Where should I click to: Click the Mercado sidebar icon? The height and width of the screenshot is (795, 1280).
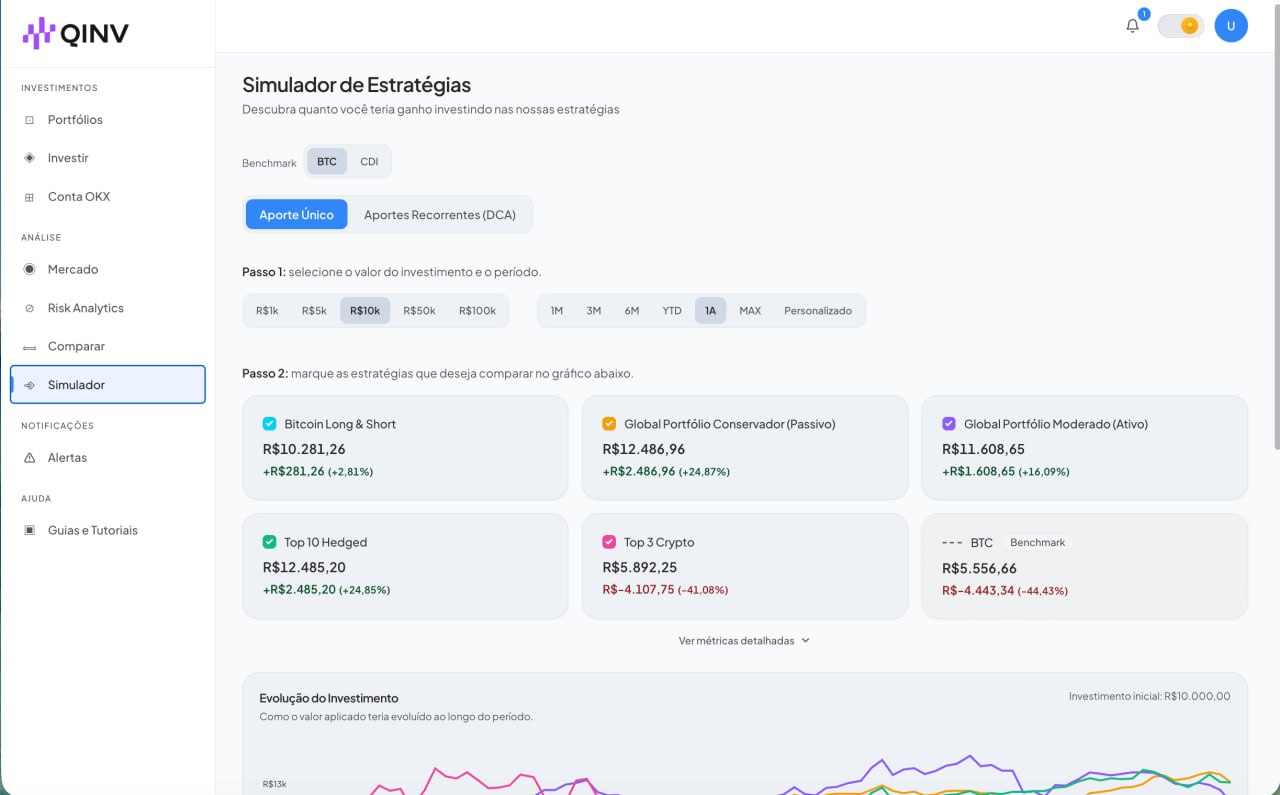tap(29, 270)
